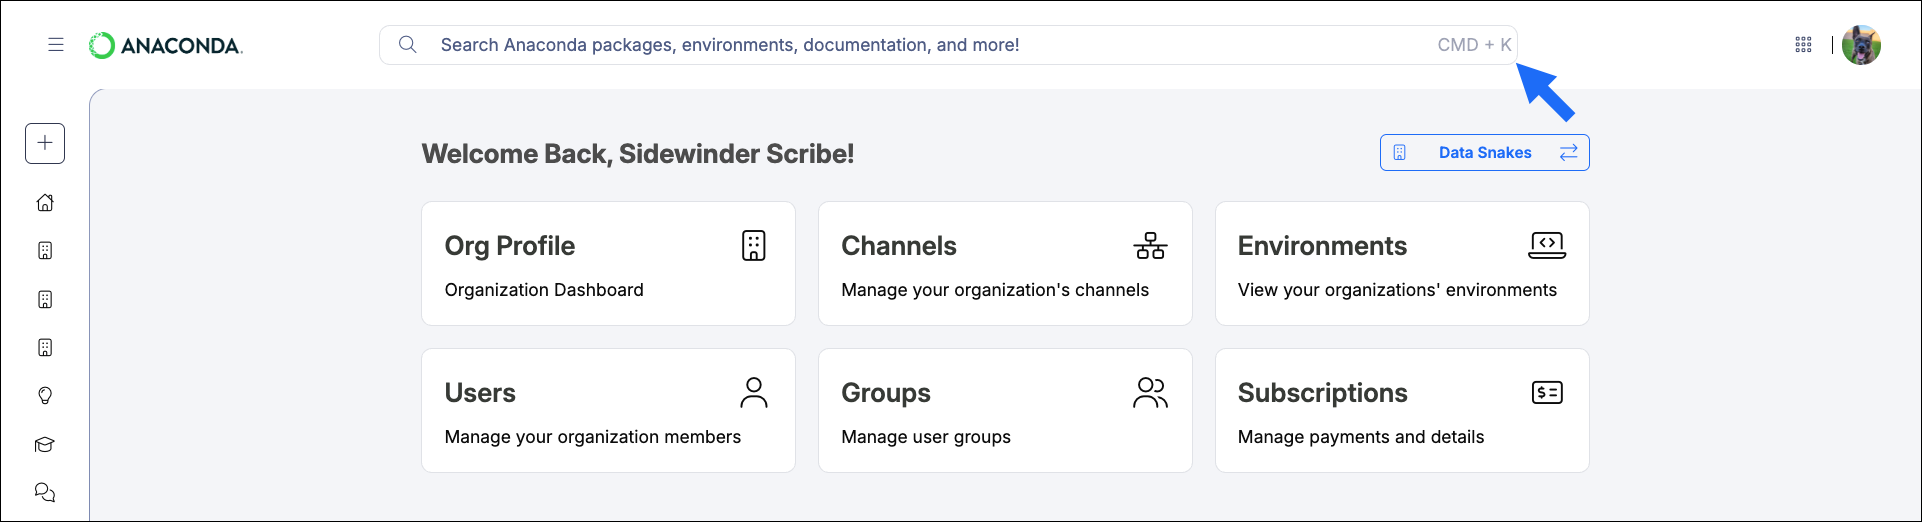1922x522 pixels.
Task: Open the lightbulb icon in sidebar
Action: [x=45, y=396]
